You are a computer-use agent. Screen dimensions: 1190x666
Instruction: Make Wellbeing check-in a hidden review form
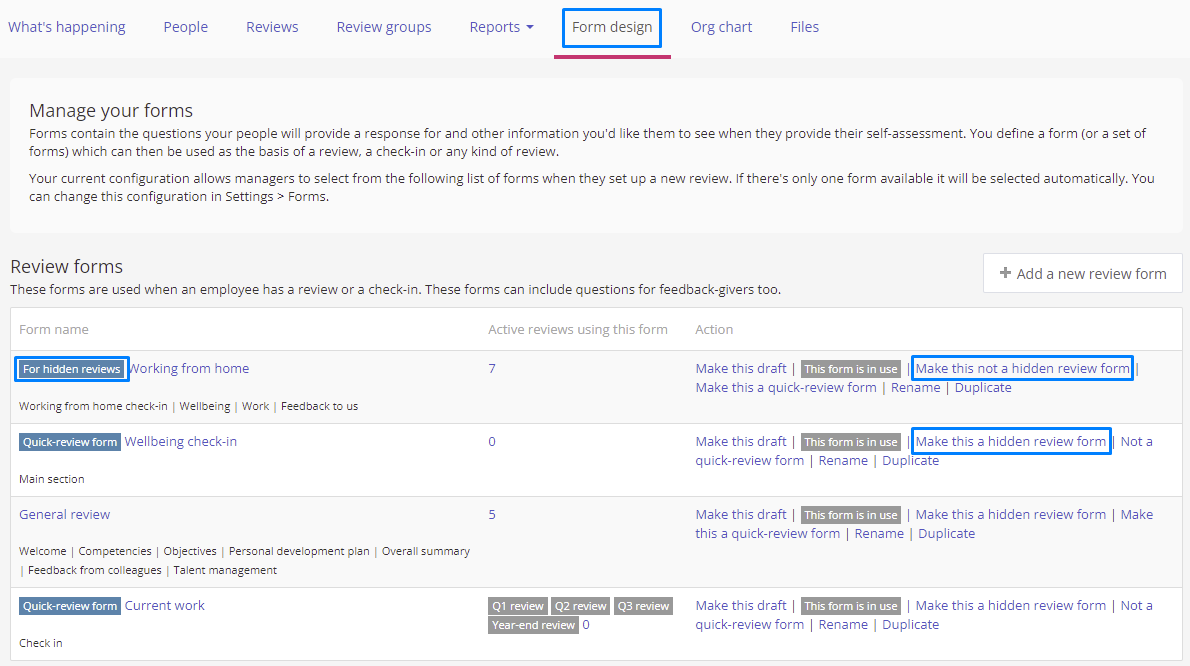click(1011, 441)
